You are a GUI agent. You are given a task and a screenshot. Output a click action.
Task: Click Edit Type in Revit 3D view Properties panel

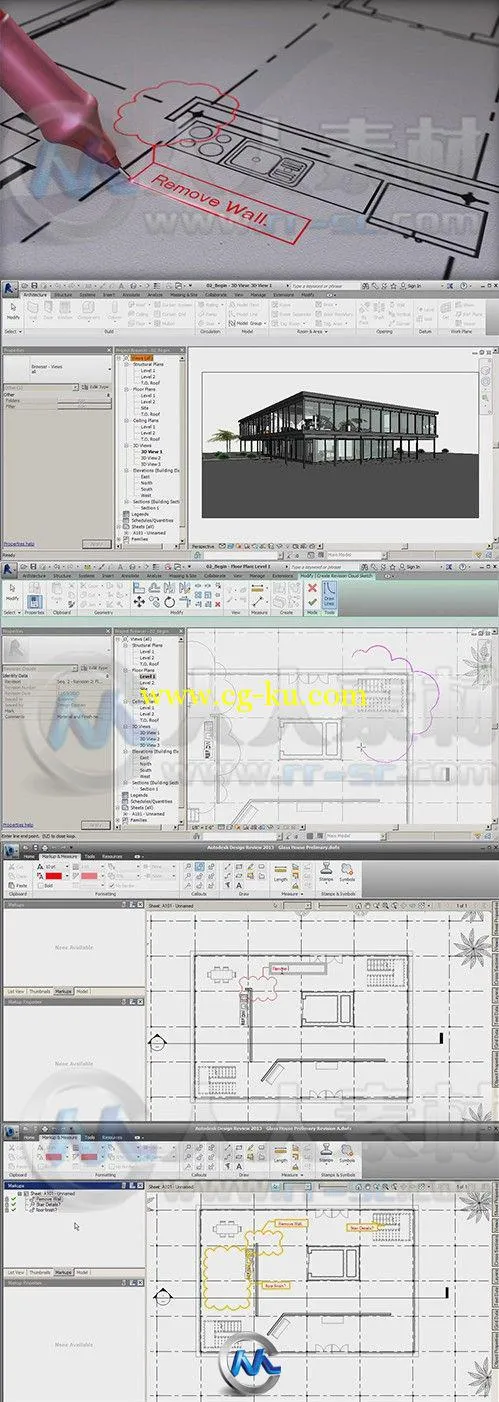[97, 387]
